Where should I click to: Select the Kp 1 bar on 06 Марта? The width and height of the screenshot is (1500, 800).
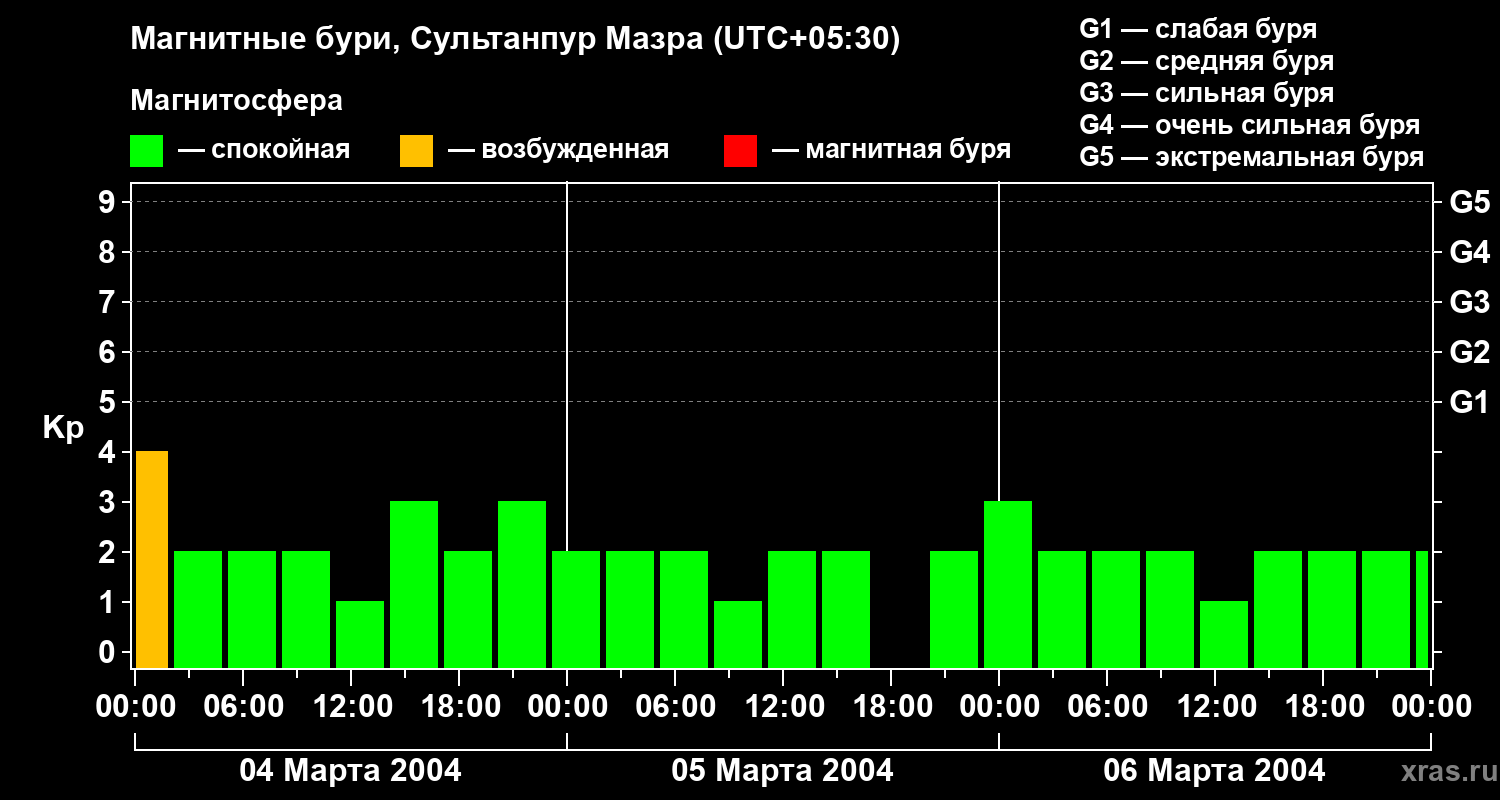coord(1224,634)
